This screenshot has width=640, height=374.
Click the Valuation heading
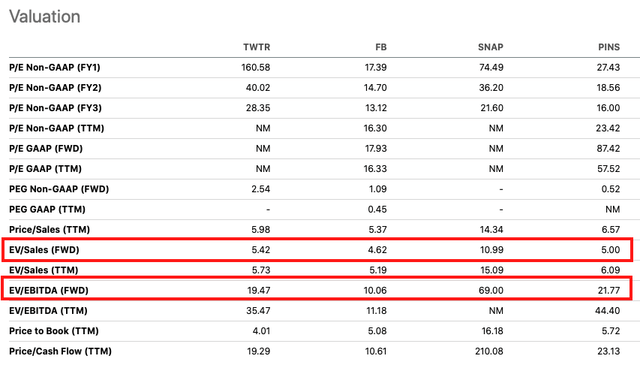(45, 17)
